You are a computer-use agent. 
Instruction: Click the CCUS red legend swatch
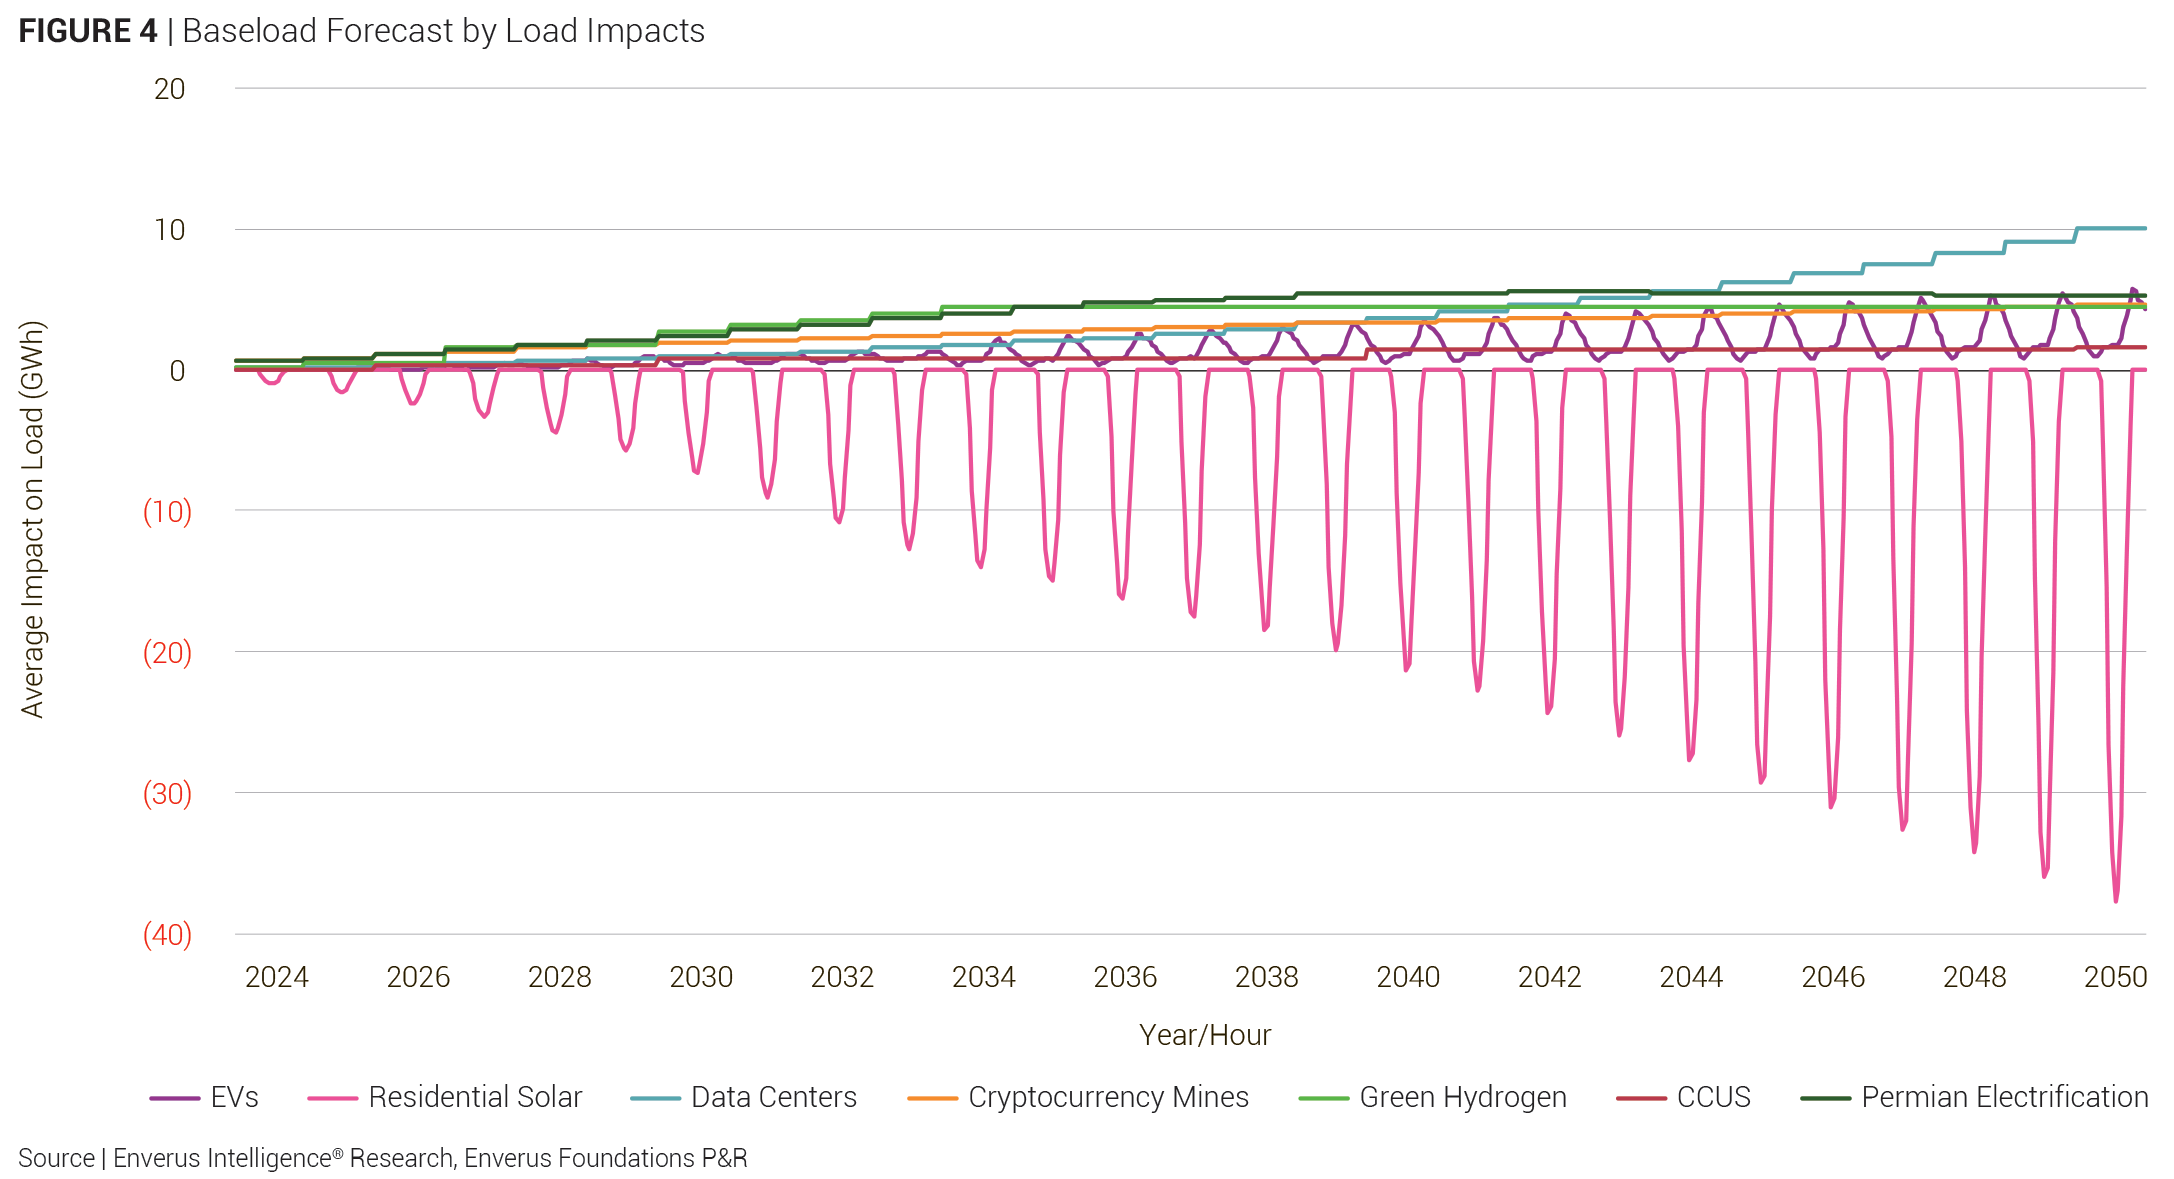pyautogui.click(x=1641, y=1098)
